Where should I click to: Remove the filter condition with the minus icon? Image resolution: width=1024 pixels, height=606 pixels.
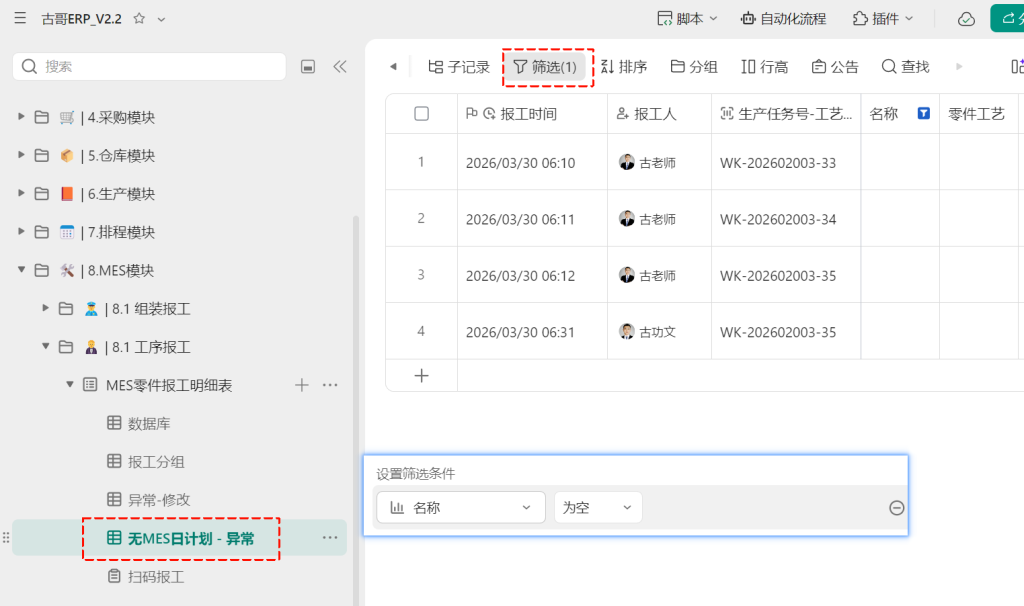click(897, 507)
